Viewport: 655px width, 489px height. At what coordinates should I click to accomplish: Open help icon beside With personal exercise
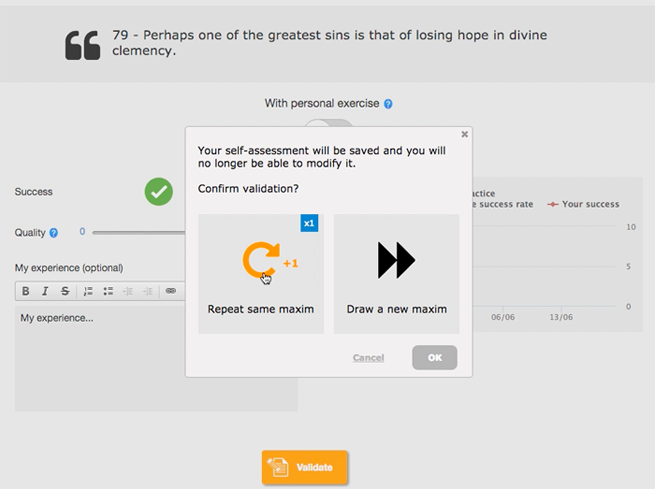click(388, 104)
